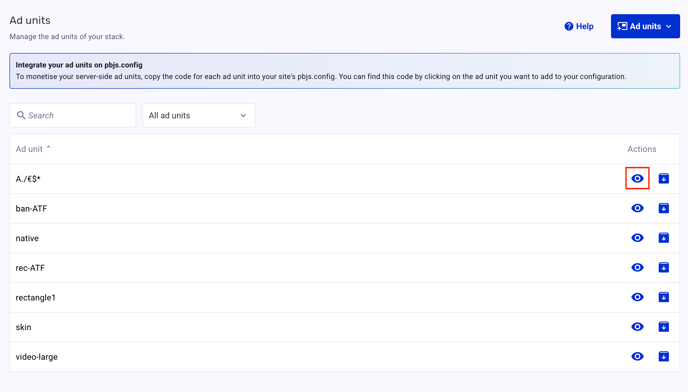This screenshot has width=688, height=392.
Task: View the video-large unit eye icon
Action: tap(637, 356)
